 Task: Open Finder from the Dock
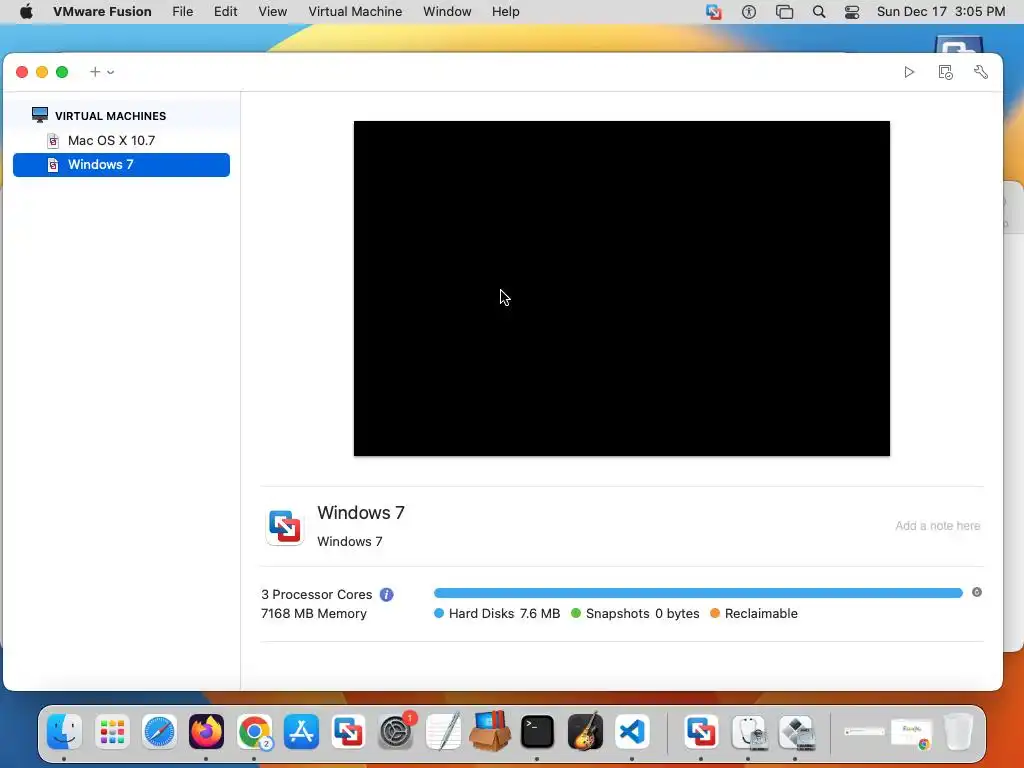(x=64, y=731)
